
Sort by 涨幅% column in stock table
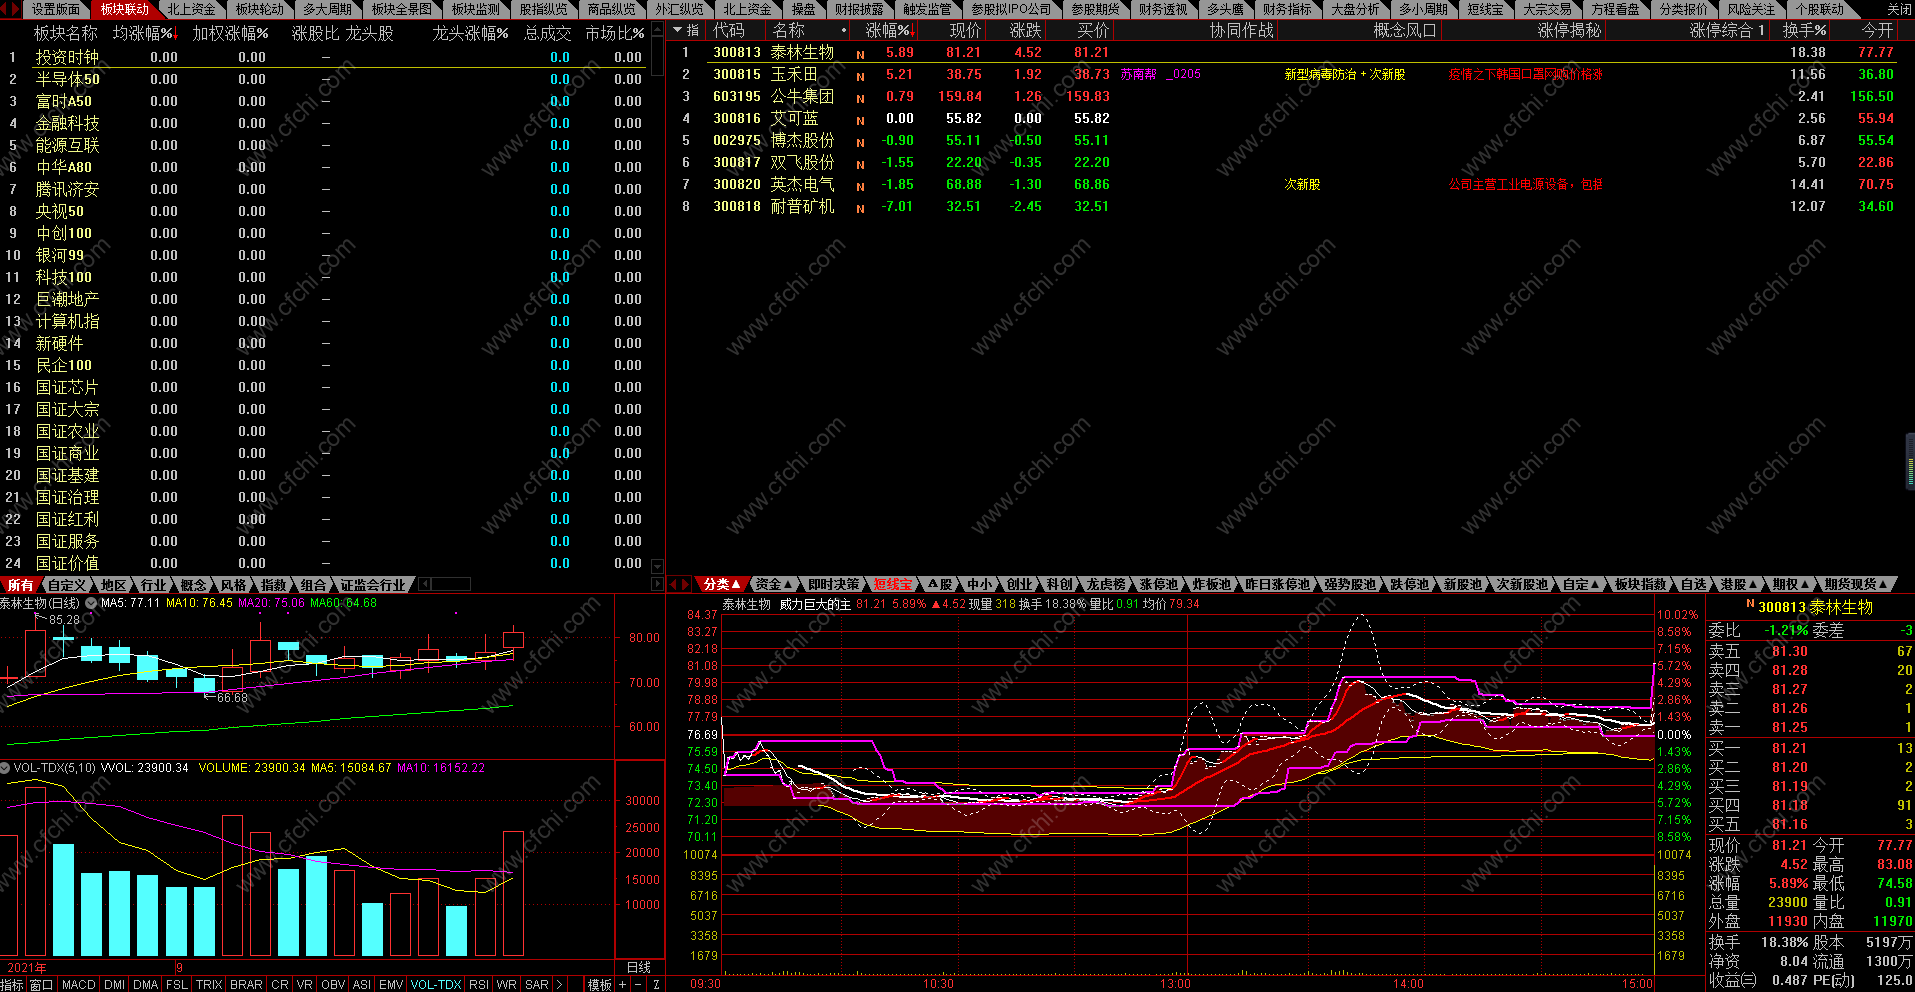[x=889, y=31]
